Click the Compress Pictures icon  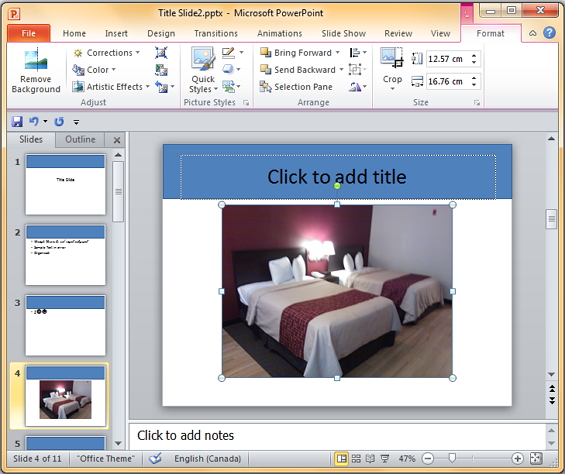pyautogui.click(x=161, y=53)
